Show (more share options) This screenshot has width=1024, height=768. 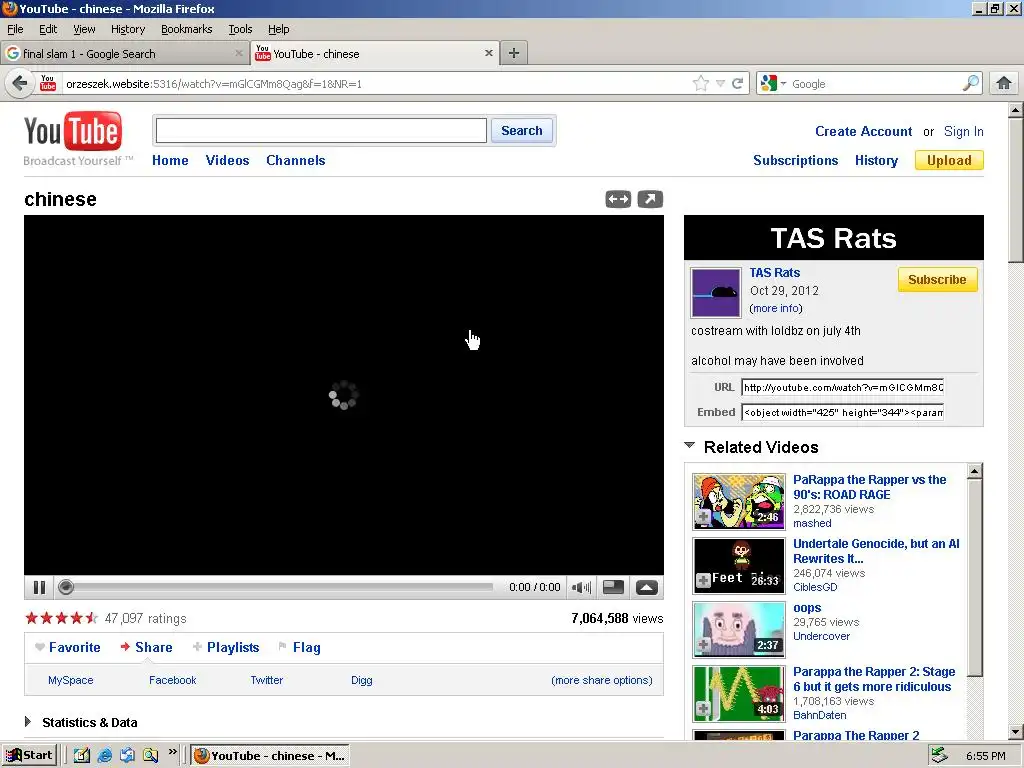pyautogui.click(x=601, y=680)
